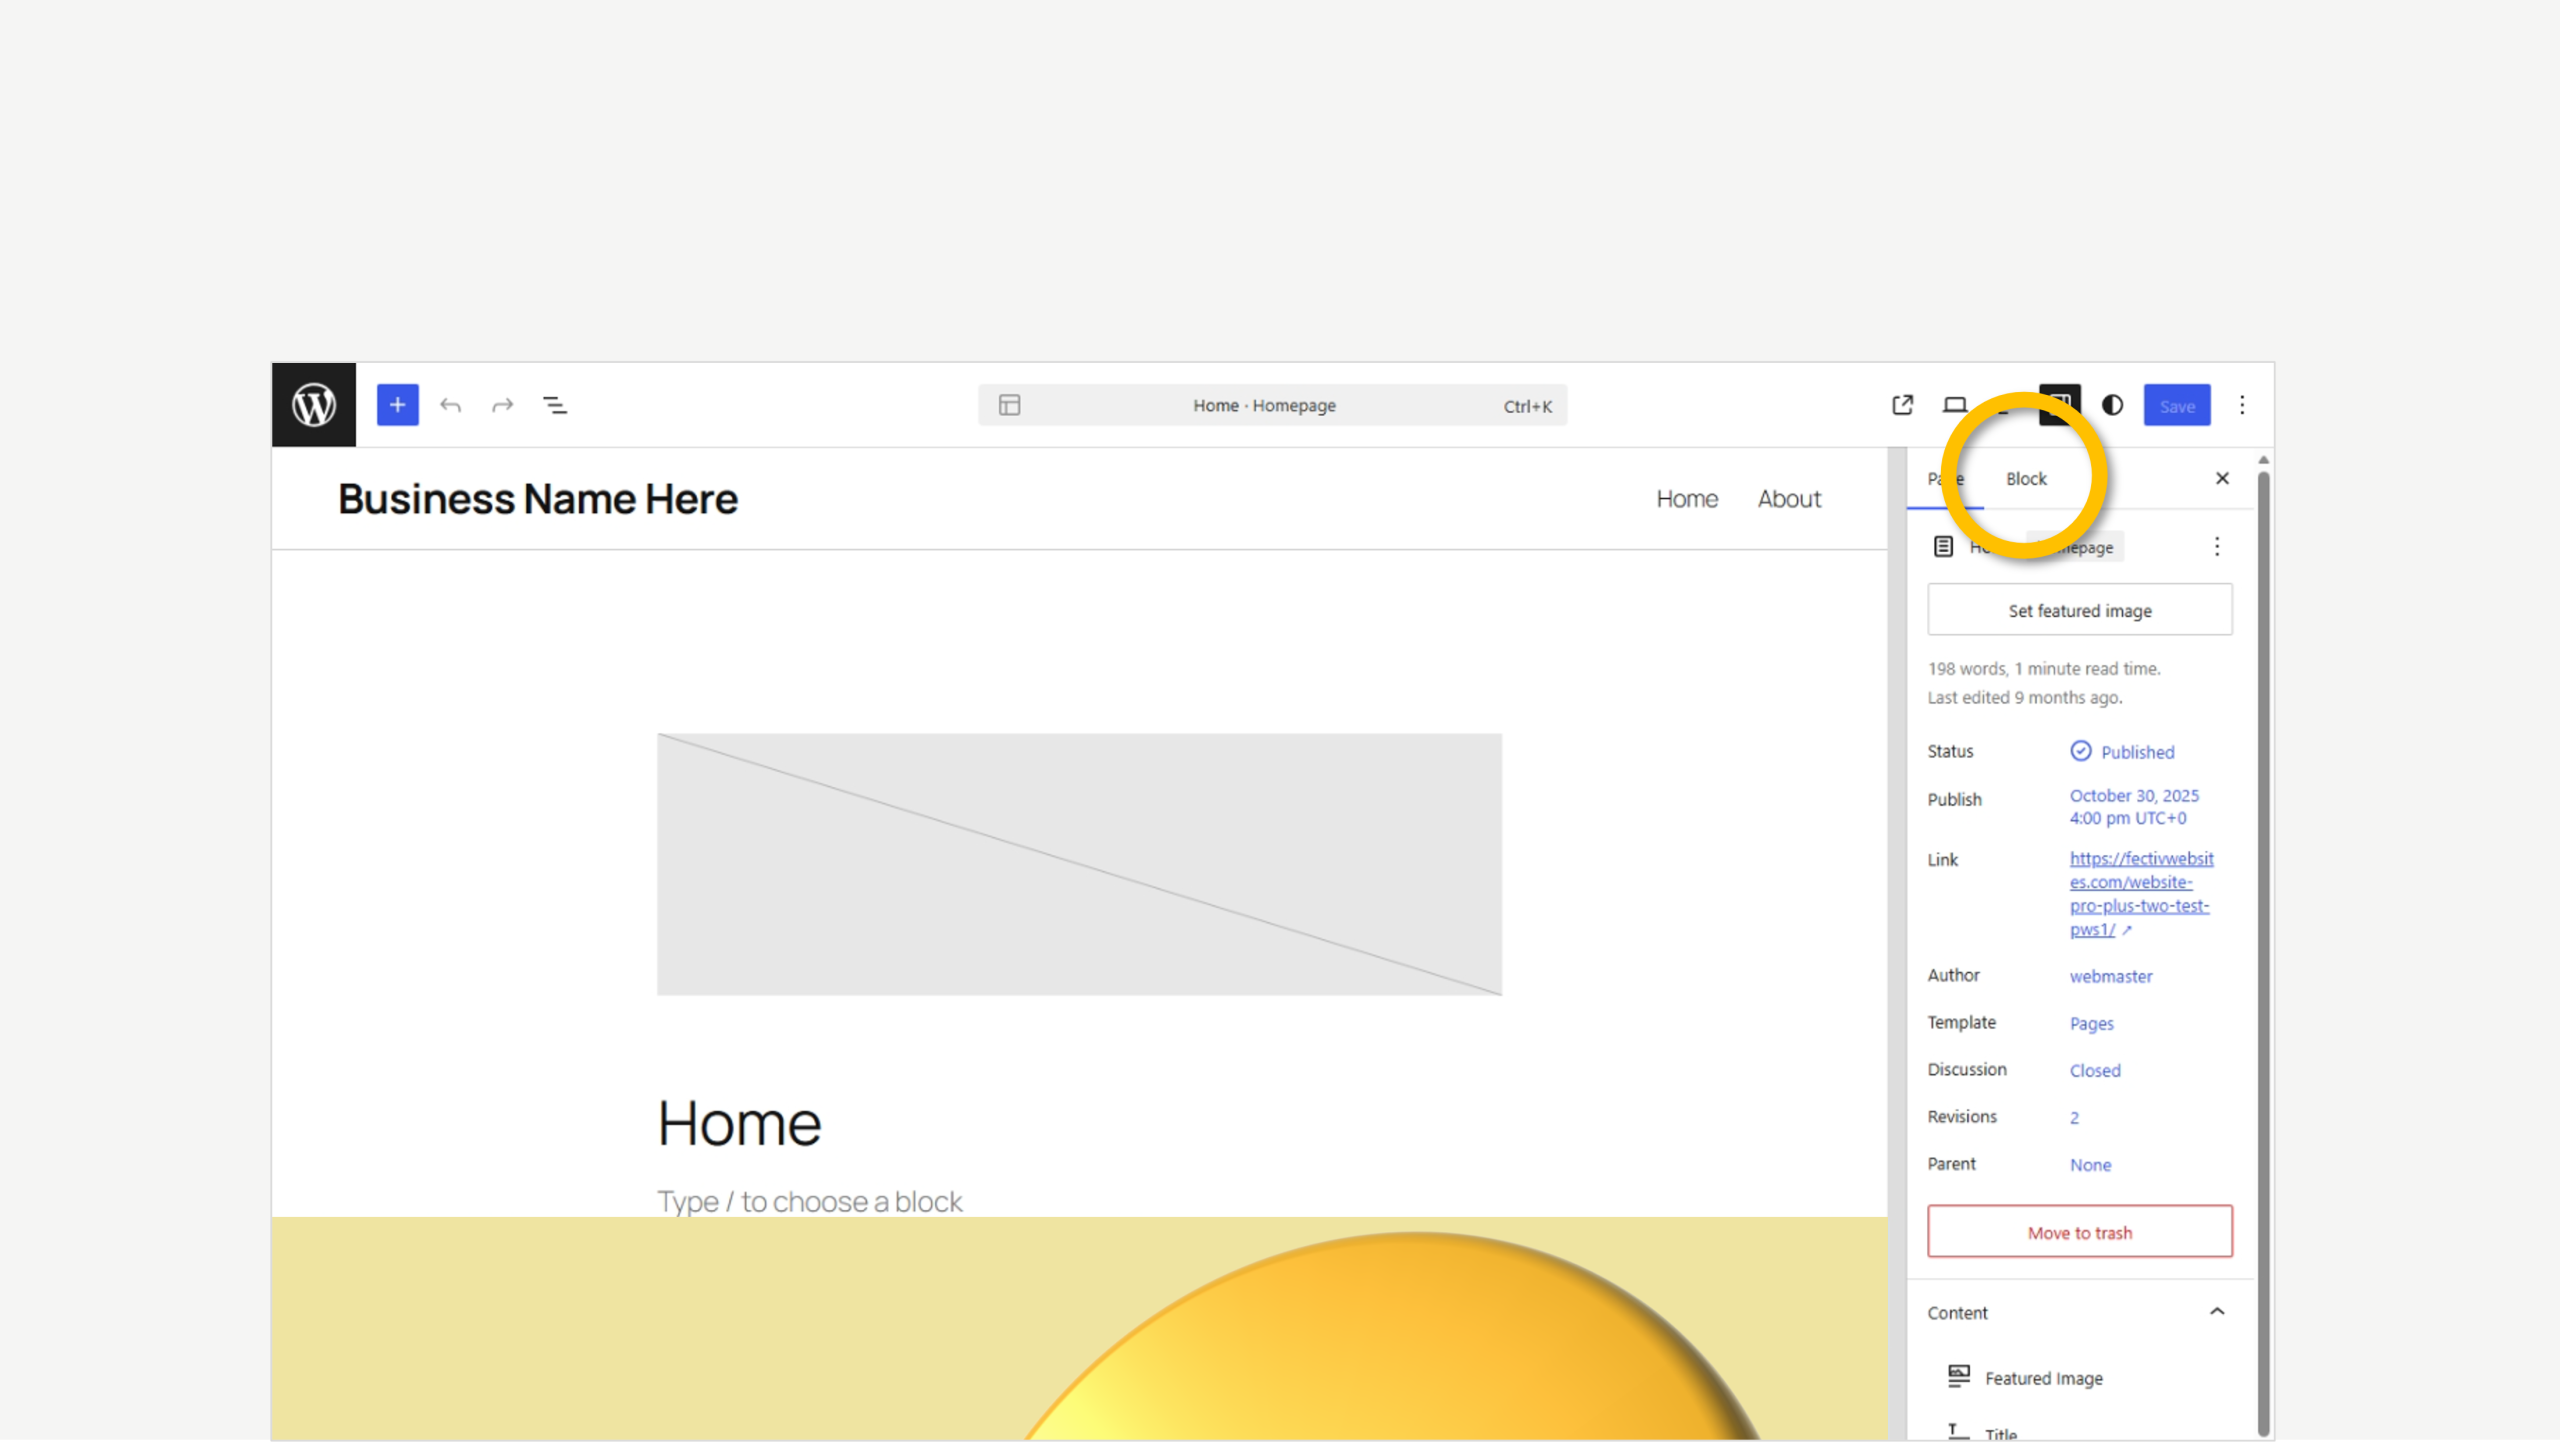
Task: Open the Published status dropdown
Action: (x=2123, y=752)
